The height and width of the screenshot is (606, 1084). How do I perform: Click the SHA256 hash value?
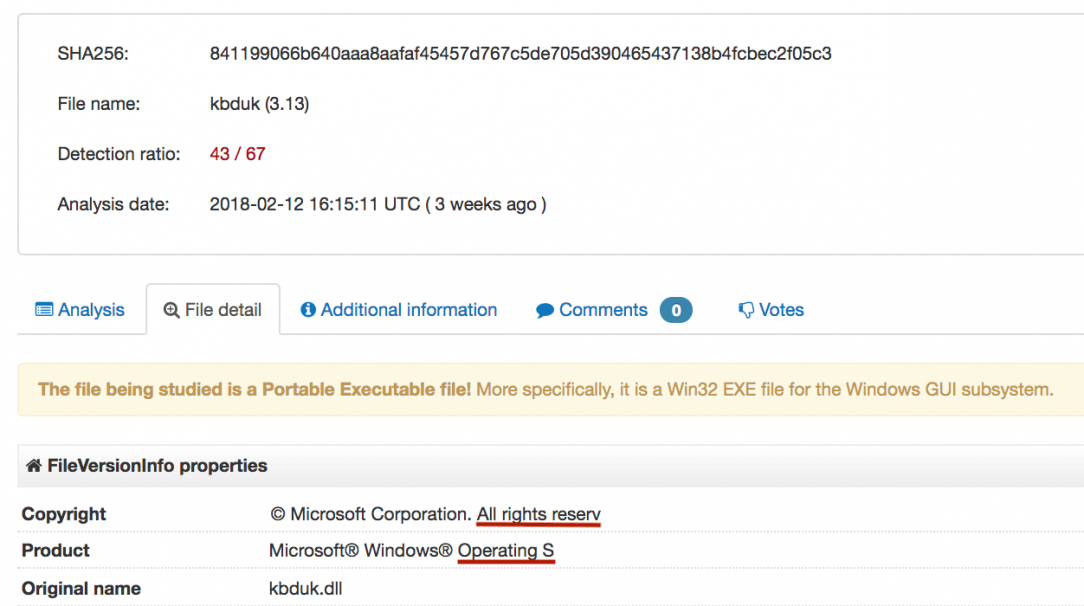pos(520,54)
